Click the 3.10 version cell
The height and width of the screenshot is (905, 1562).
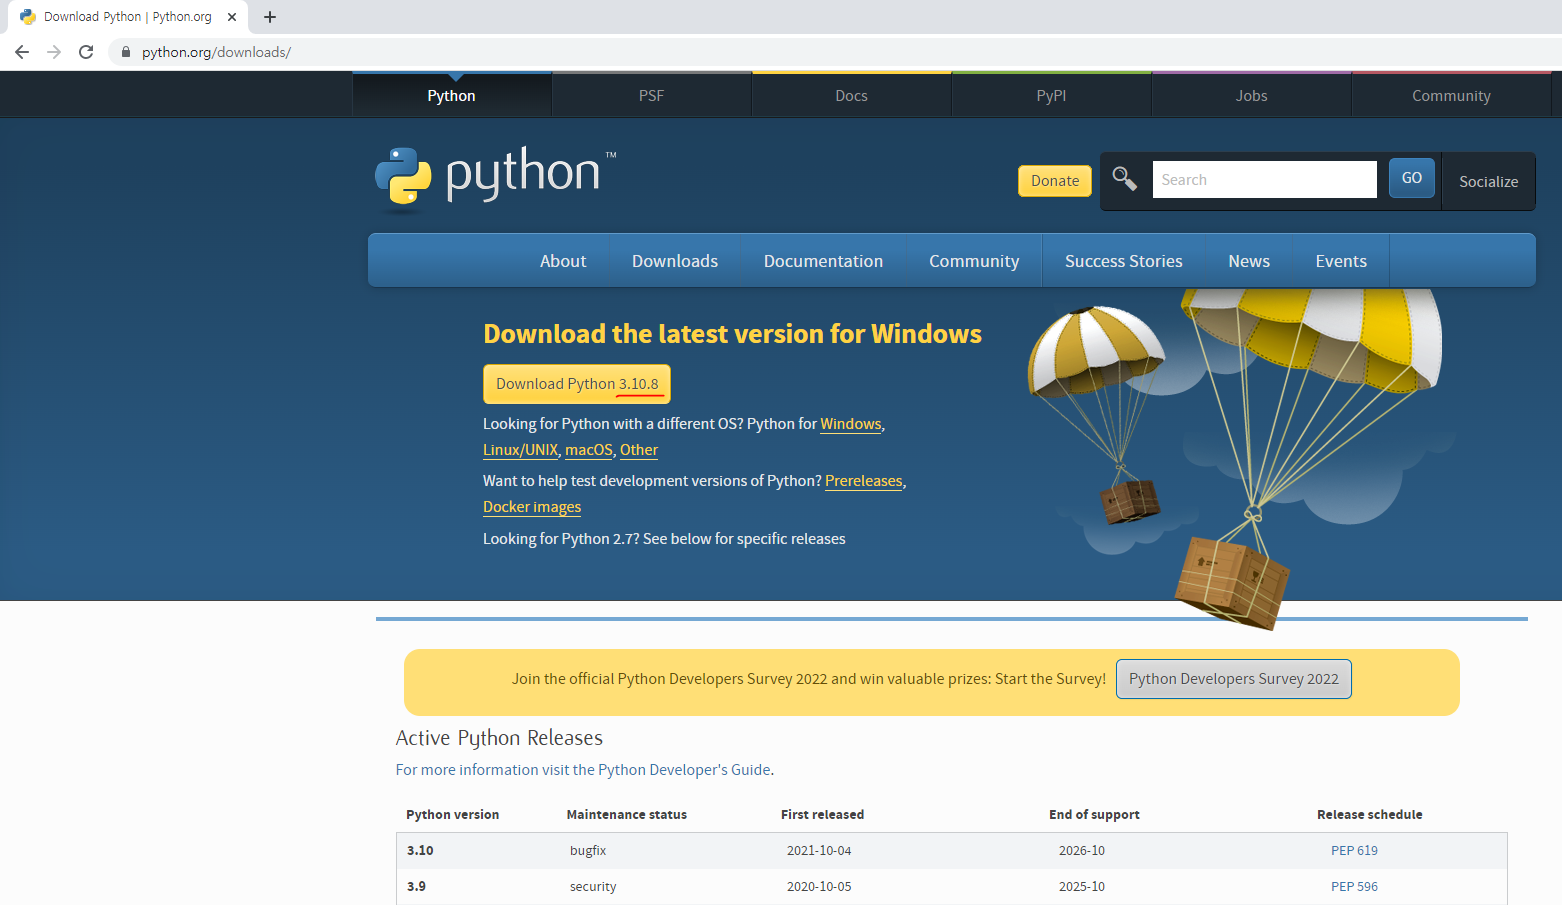coord(420,851)
